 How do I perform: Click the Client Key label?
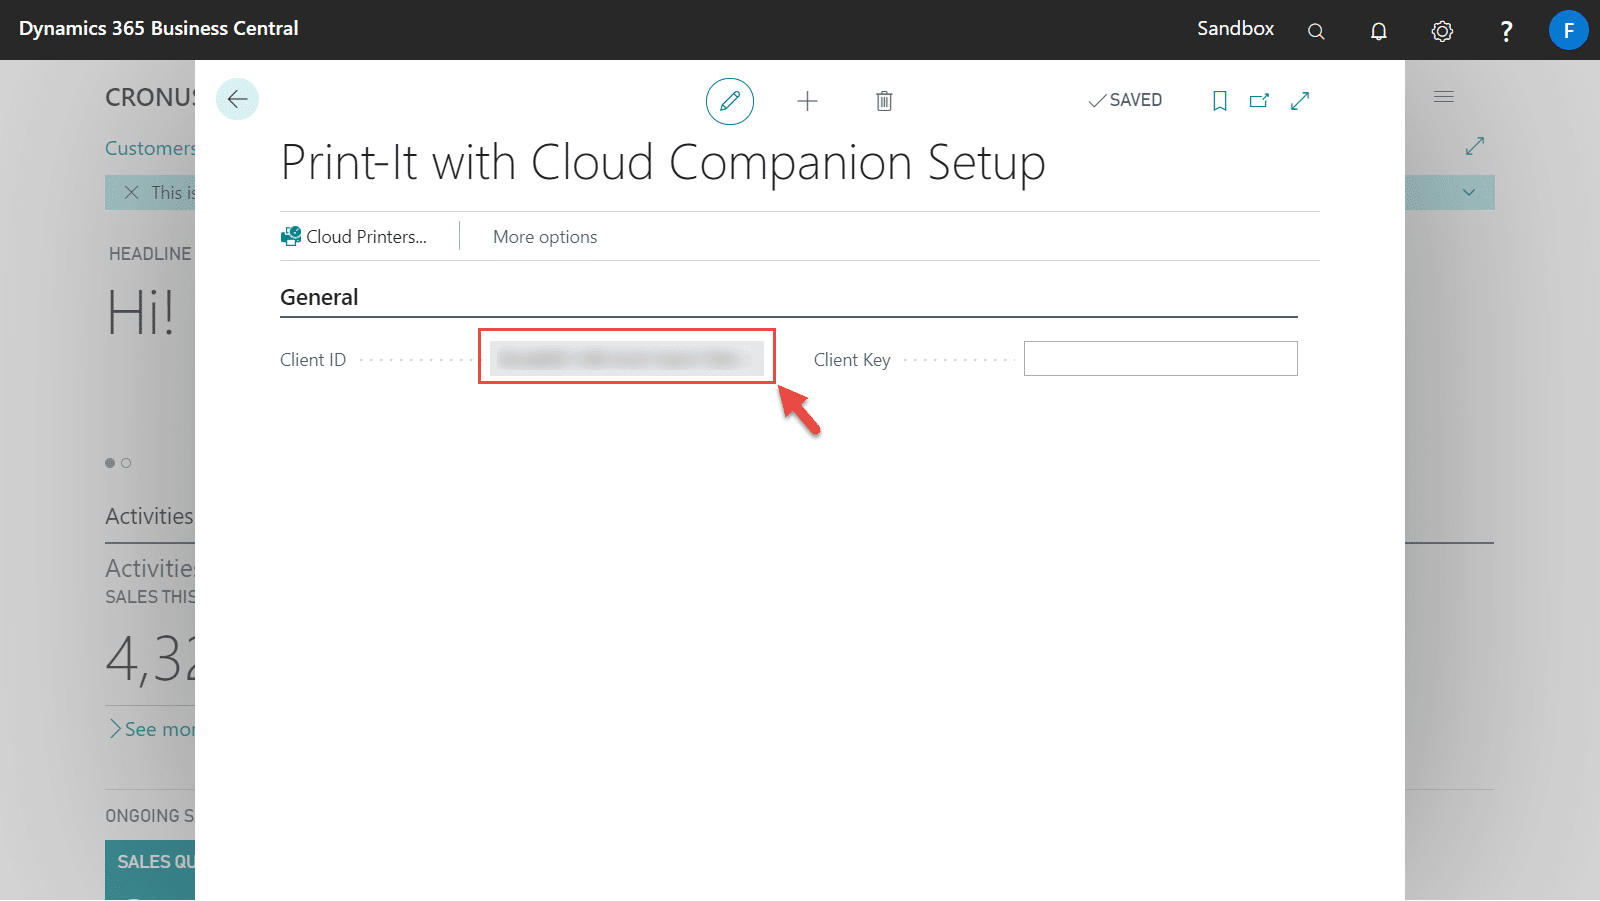click(x=852, y=360)
